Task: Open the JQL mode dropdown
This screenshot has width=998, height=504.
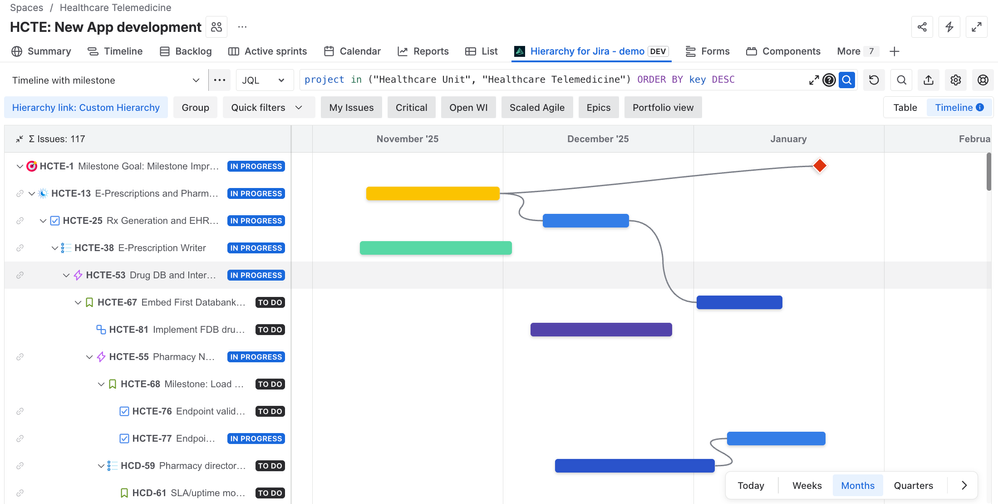Action: point(265,80)
